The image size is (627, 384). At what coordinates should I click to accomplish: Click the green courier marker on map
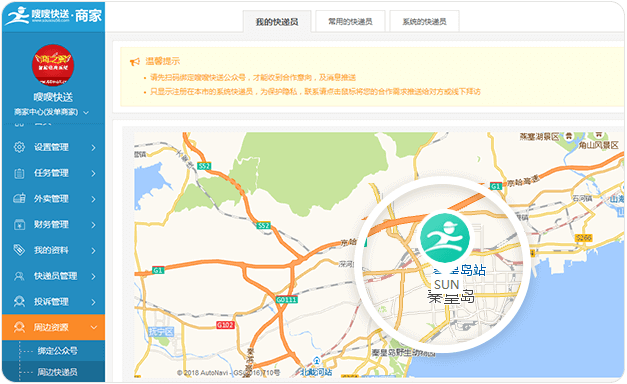445,238
